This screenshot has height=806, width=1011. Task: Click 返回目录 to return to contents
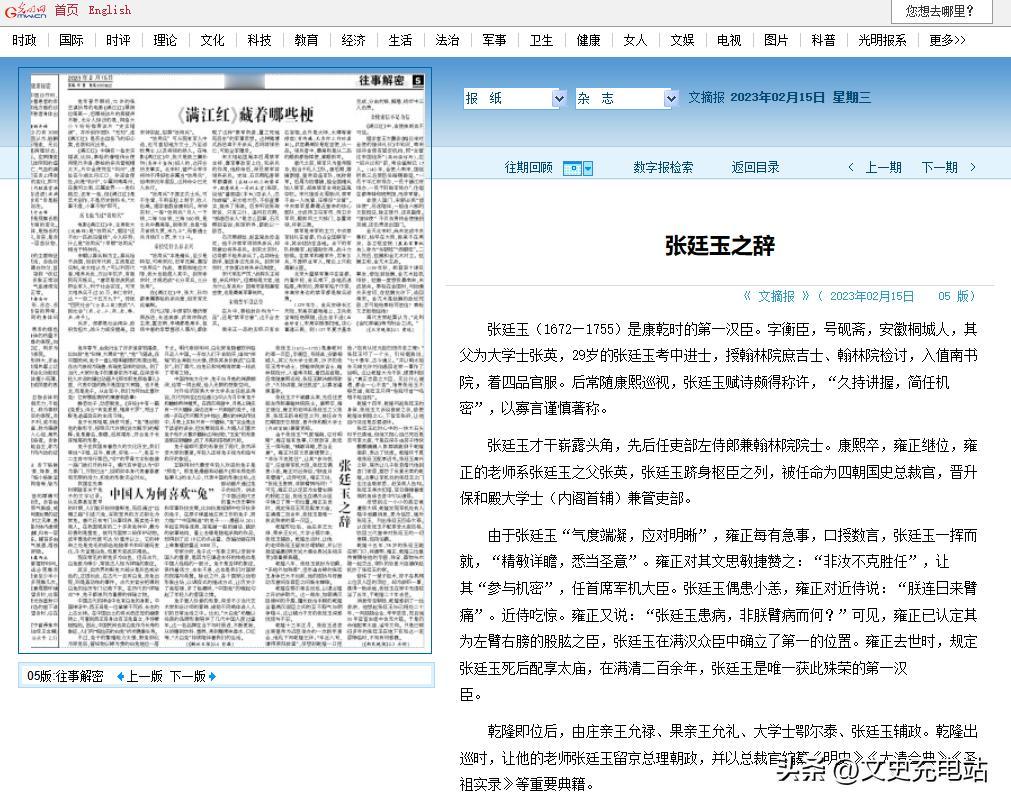(755, 168)
